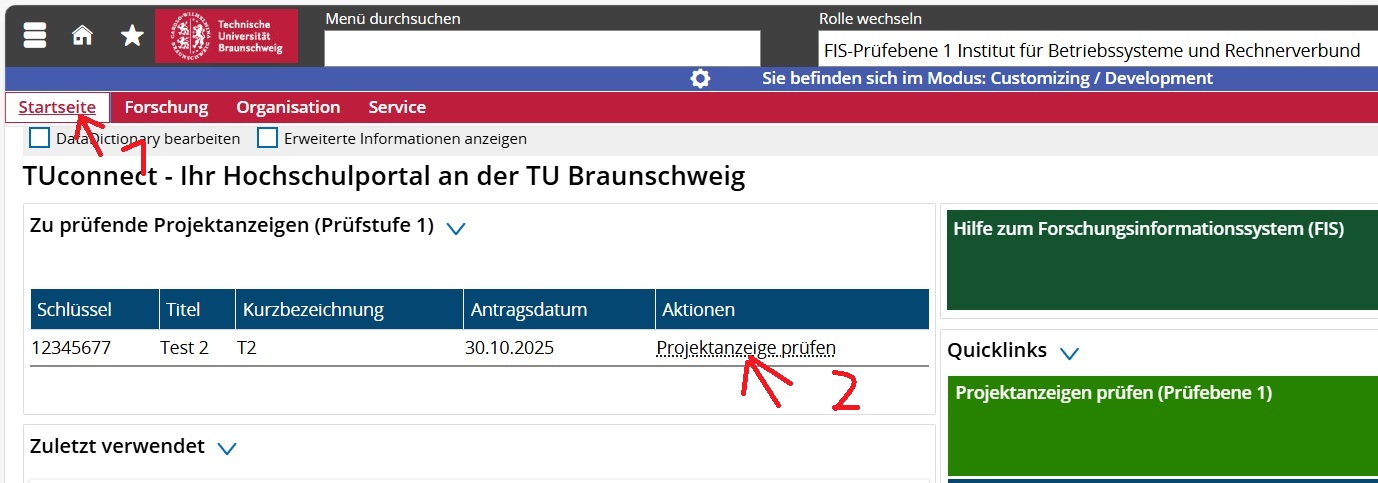
Task: Open the hamburger main menu icon
Action: [x=35, y=36]
